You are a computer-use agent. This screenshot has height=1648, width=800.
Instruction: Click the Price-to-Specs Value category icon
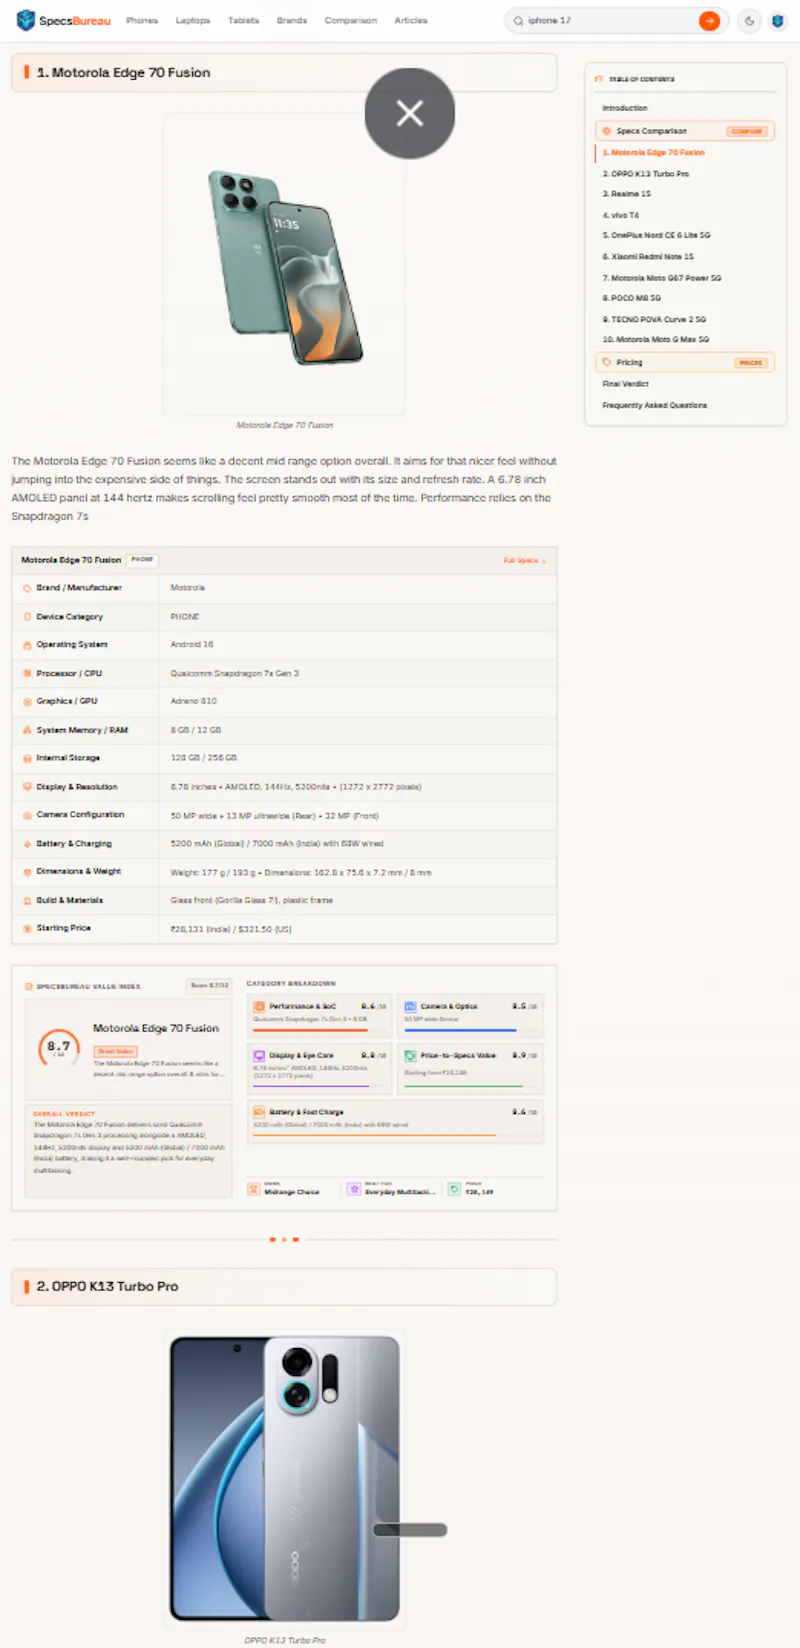[x=410, y=1055]
